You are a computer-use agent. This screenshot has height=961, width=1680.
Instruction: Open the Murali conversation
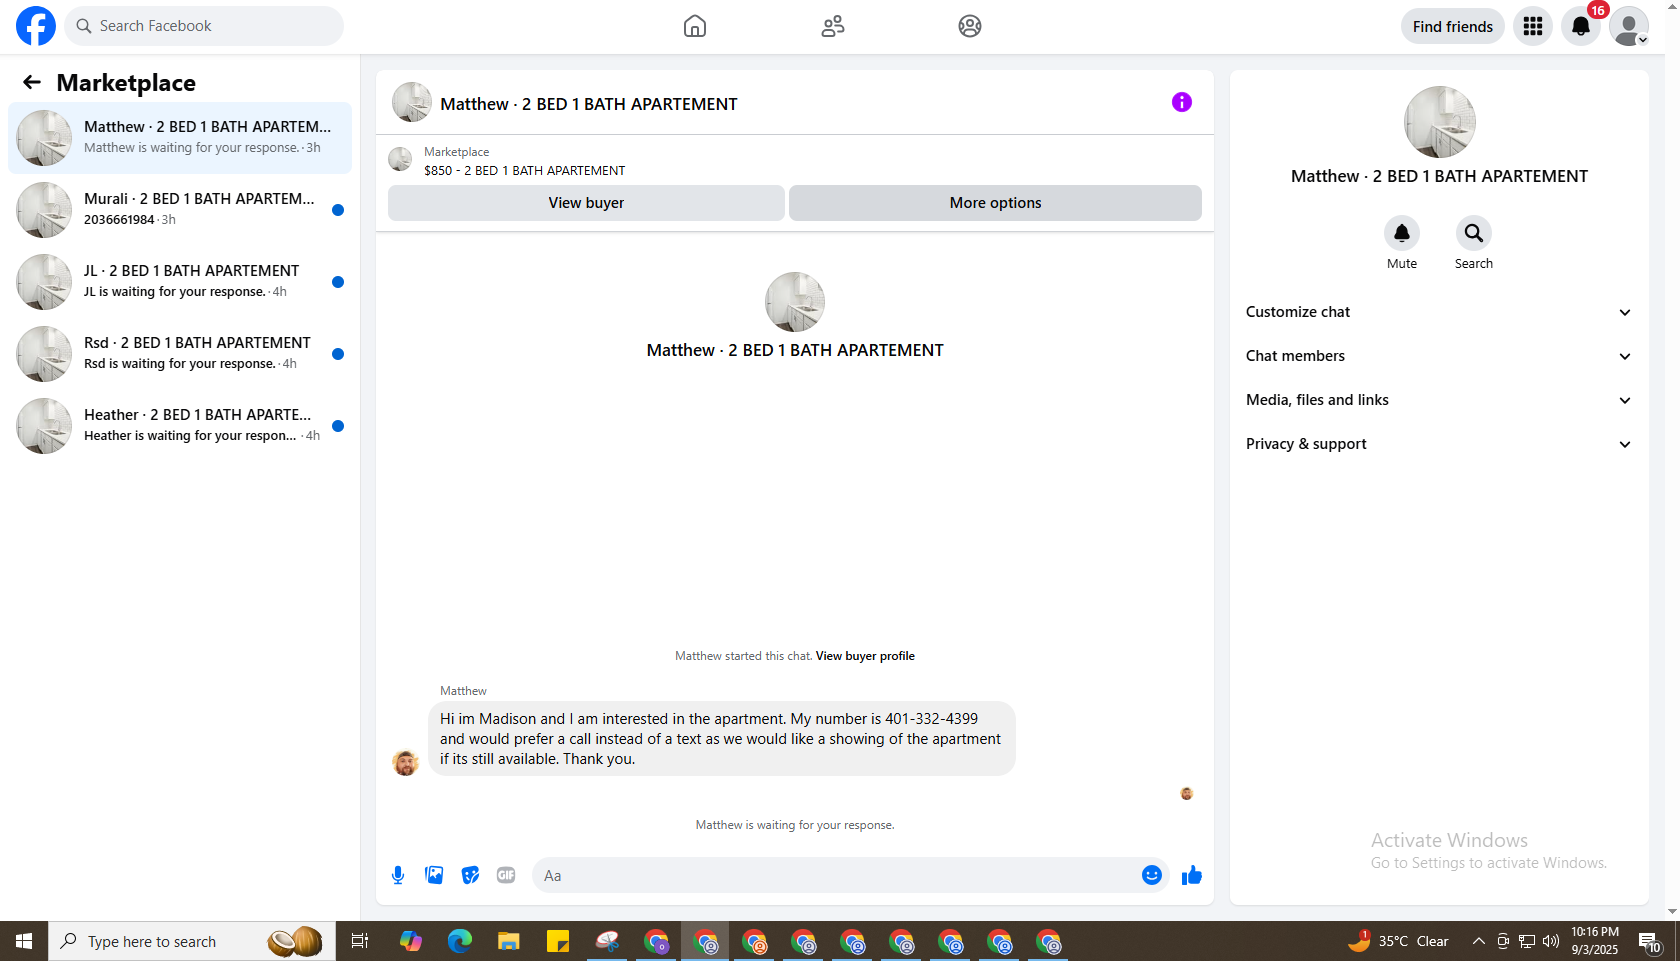180,210
